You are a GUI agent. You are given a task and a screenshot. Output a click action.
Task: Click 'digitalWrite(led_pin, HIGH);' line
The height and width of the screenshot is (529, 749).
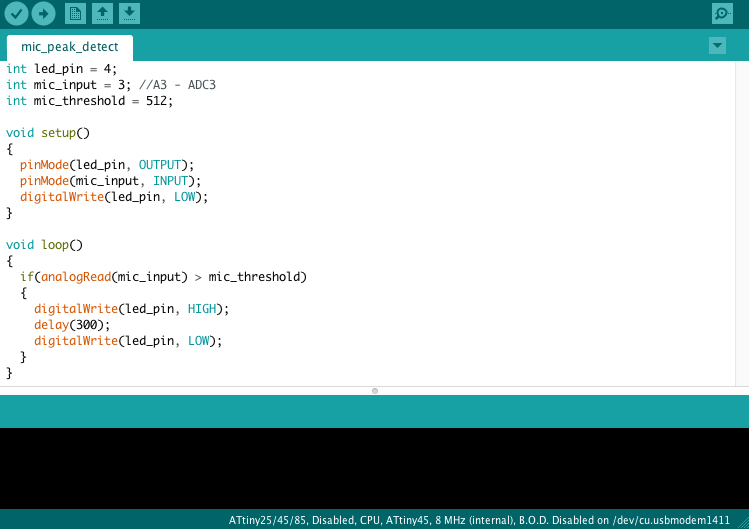point(131,309)
